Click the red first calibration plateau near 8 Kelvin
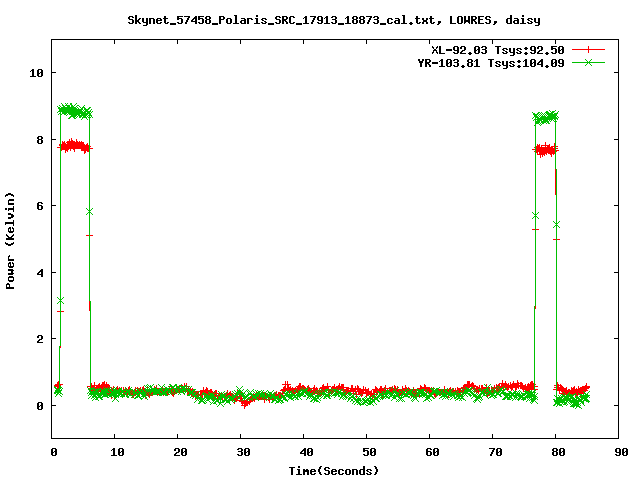640x480 pixels. pos(75,146)
